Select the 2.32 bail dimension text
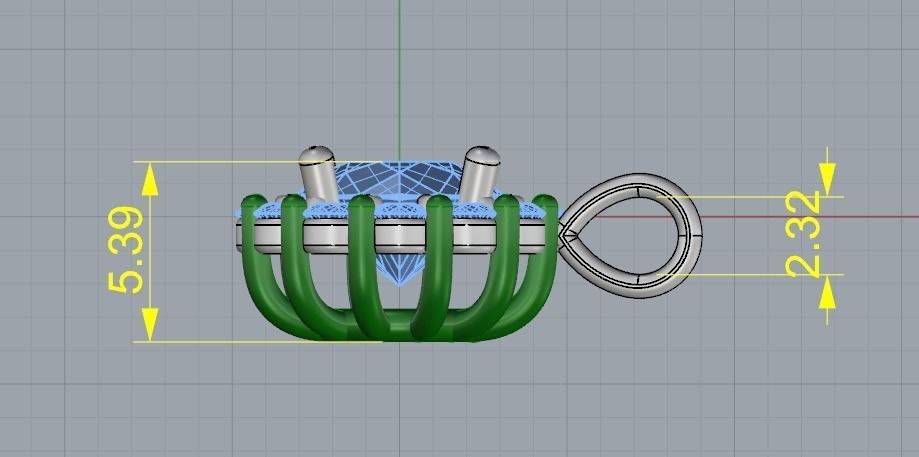Image resolution: width=919 pixels, height=457 pixels. pyautogui.click(x=803, y=234)
